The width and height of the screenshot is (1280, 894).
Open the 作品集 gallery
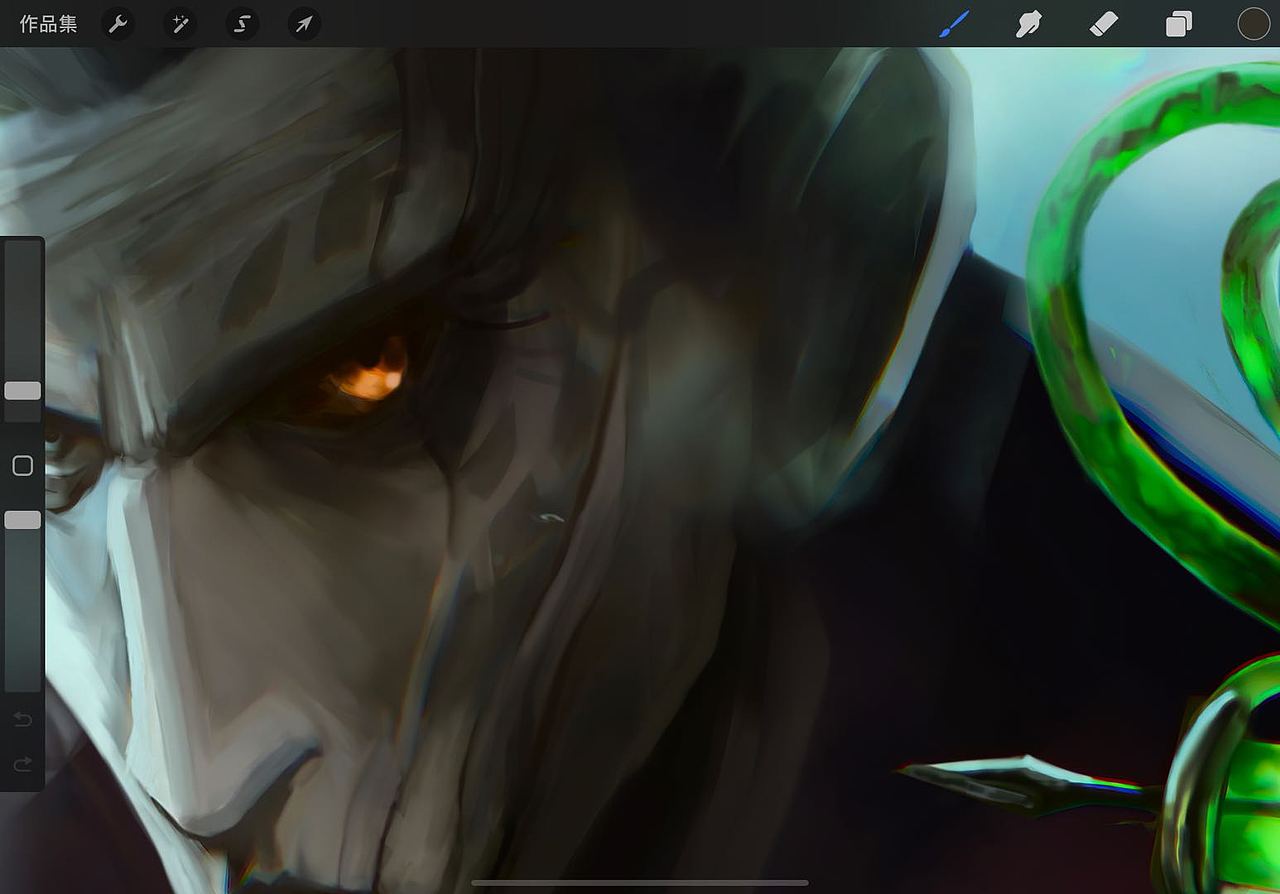pyautogui.click(x=48, y=24)
